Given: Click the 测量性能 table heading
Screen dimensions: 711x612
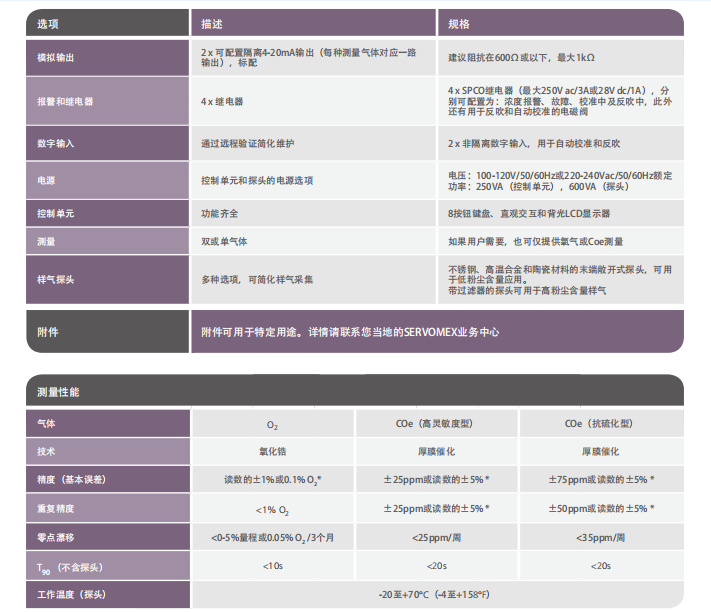Looking at the screenshot, I should tap(57, 392).
